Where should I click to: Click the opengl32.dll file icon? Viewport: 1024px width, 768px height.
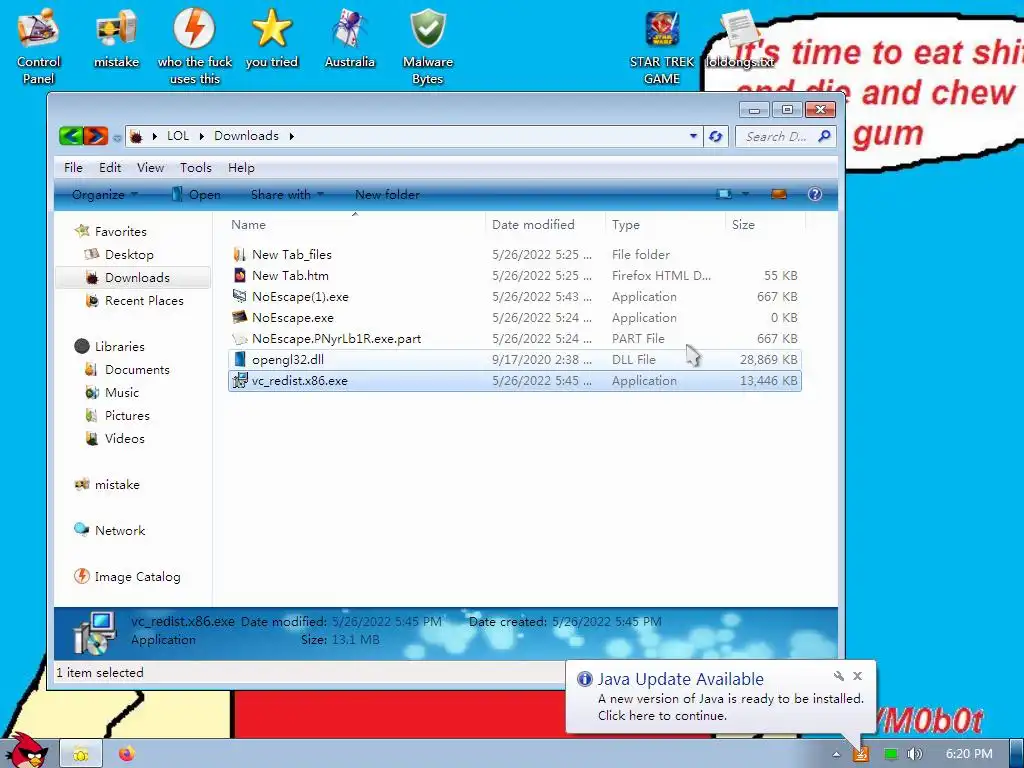point(240,359)
